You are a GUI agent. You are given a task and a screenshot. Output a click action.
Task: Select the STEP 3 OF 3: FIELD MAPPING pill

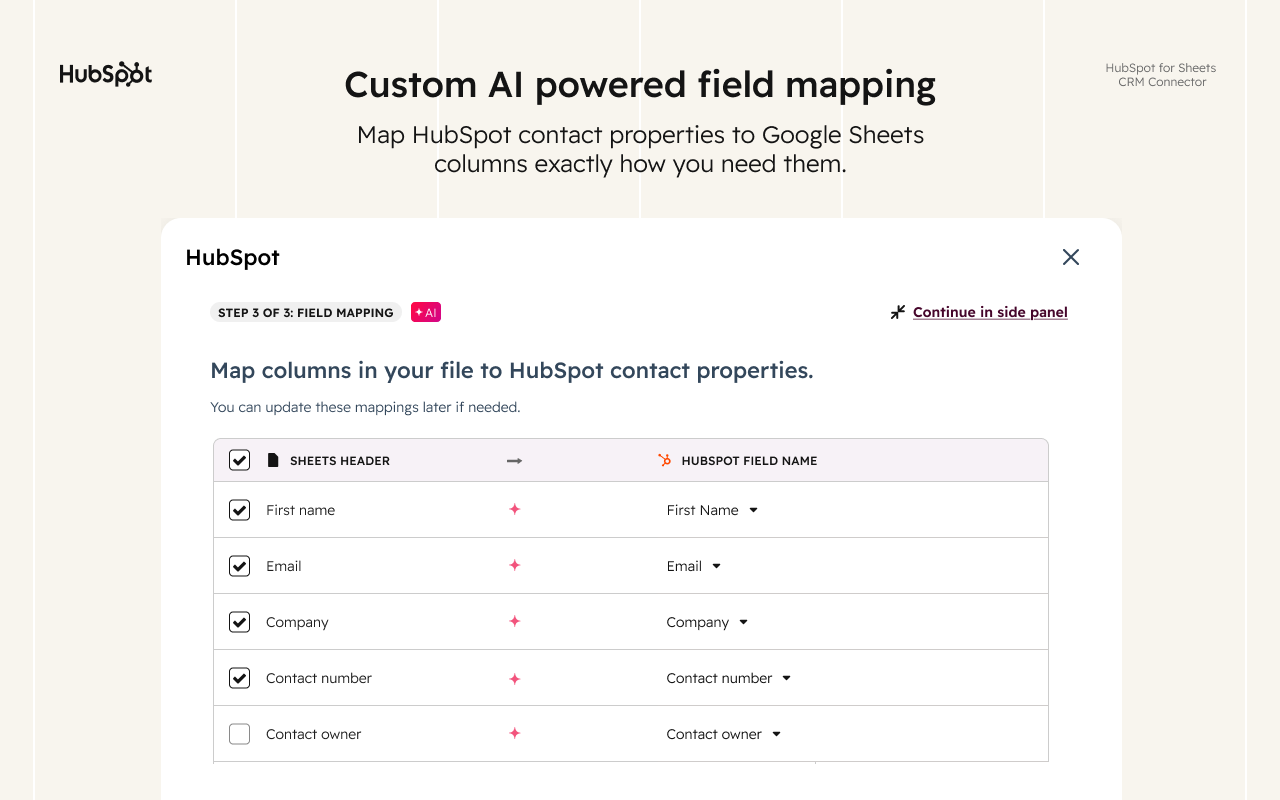tap(305, 312)
